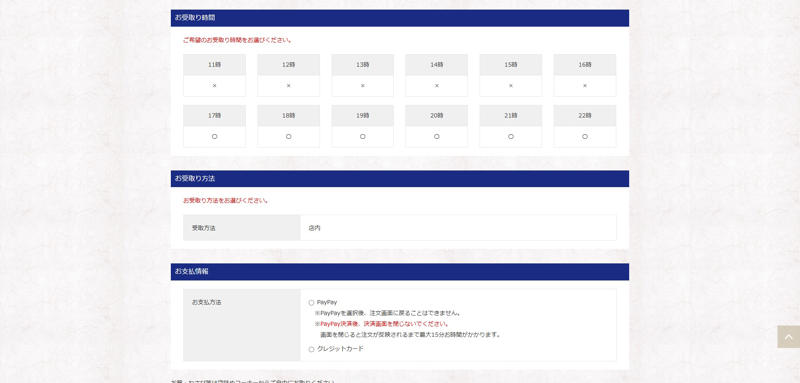Click the 受取方法 label cell
The width and height of the screenshot is (800, 383).
[x=242, y=227]
